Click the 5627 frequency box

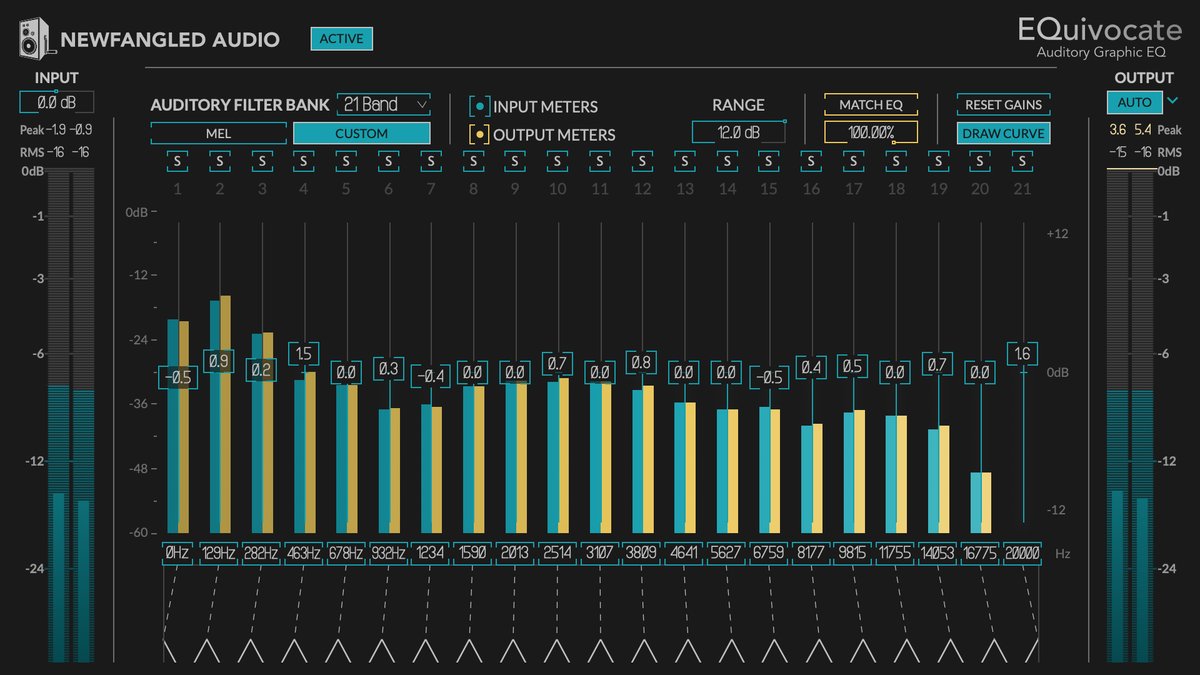click(x=727, y=553)
